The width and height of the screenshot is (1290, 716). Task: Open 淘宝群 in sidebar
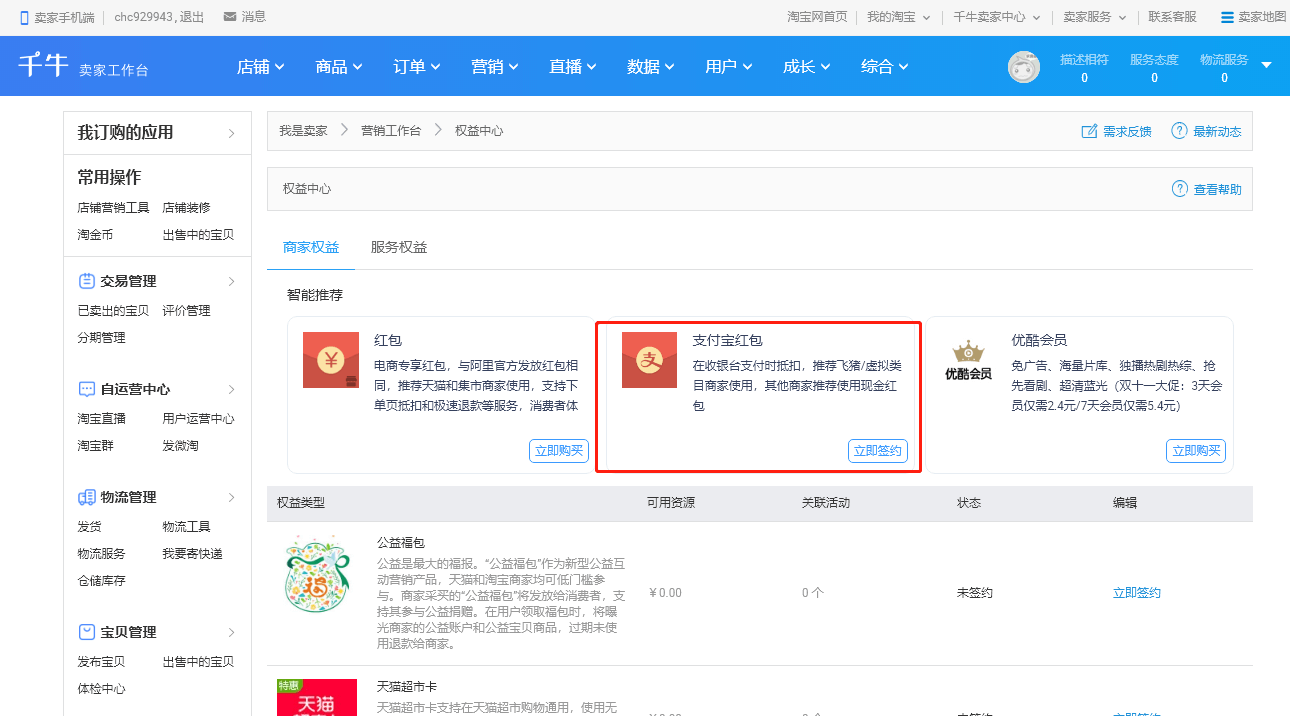click(x=95, y=446)
